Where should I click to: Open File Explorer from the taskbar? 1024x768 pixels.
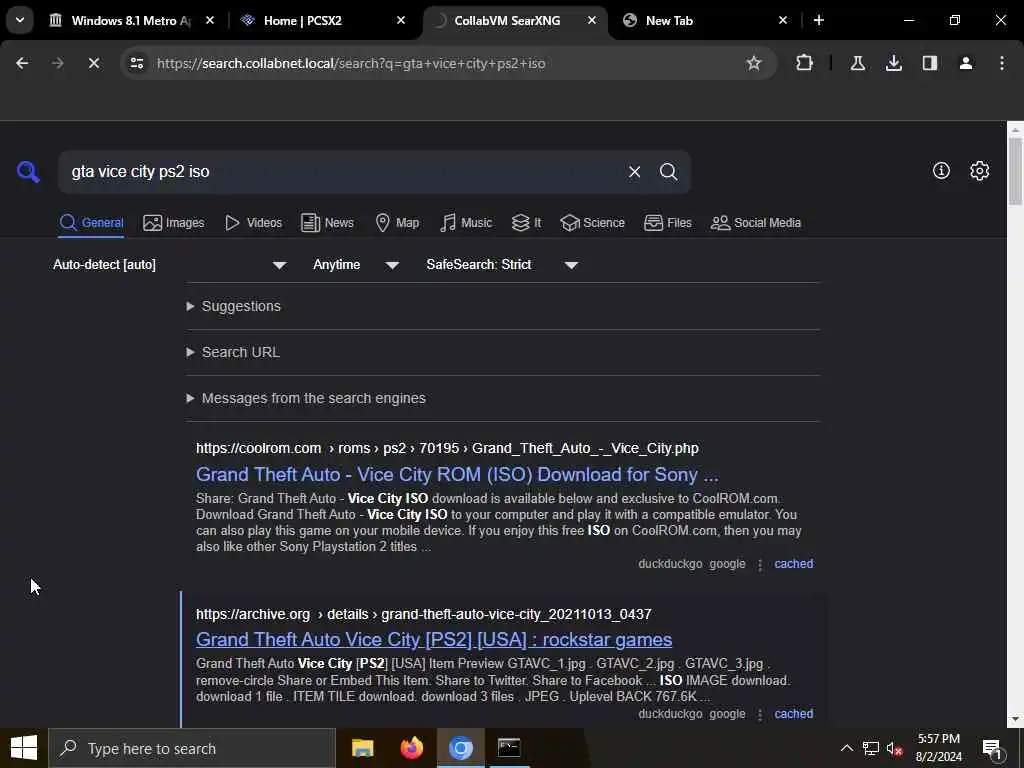coord(362,748)
